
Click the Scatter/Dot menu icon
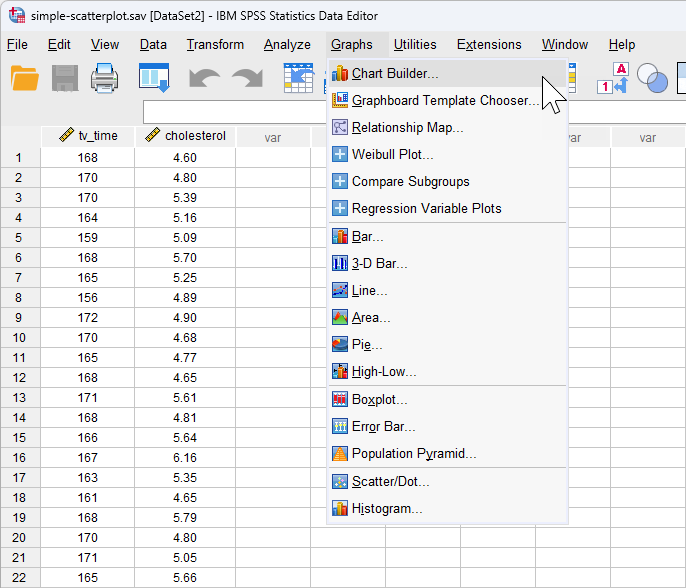coord(340,482)
